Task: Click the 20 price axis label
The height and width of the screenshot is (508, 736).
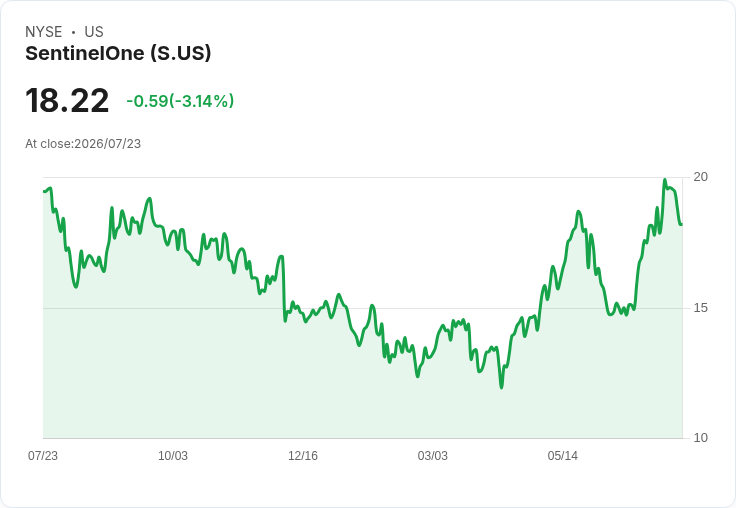Action: (x=700, y=177)
